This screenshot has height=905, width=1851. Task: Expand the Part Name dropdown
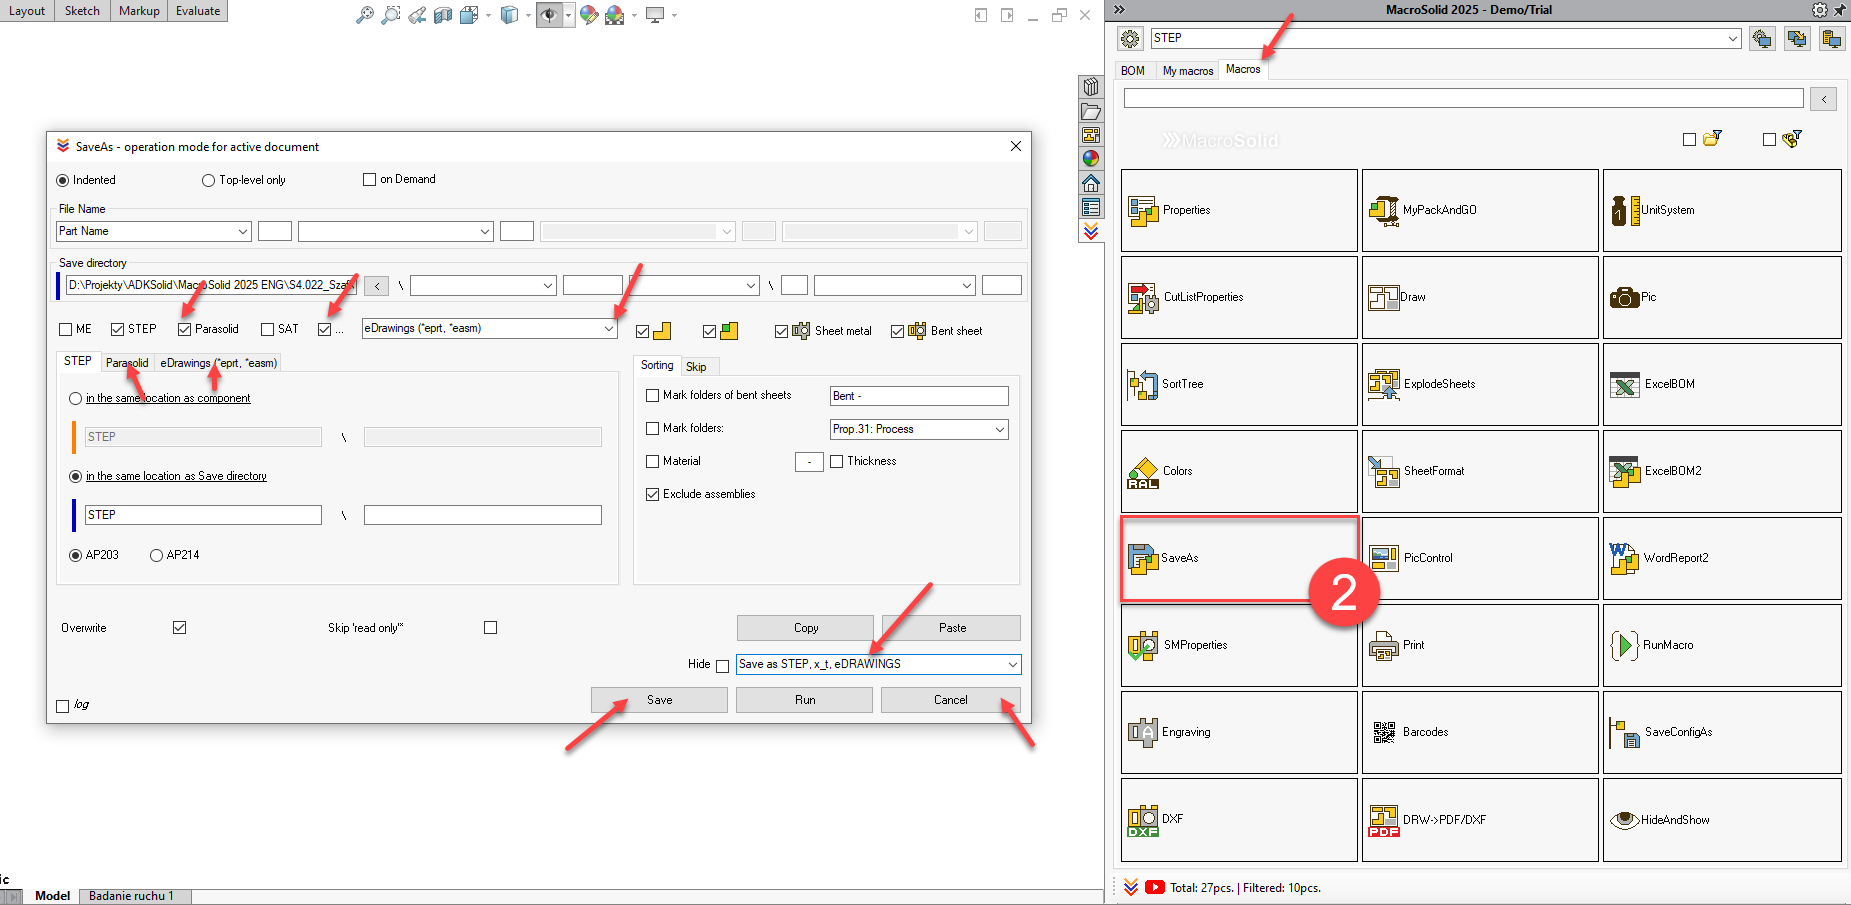pyautogui.click(x=242, y=231)
